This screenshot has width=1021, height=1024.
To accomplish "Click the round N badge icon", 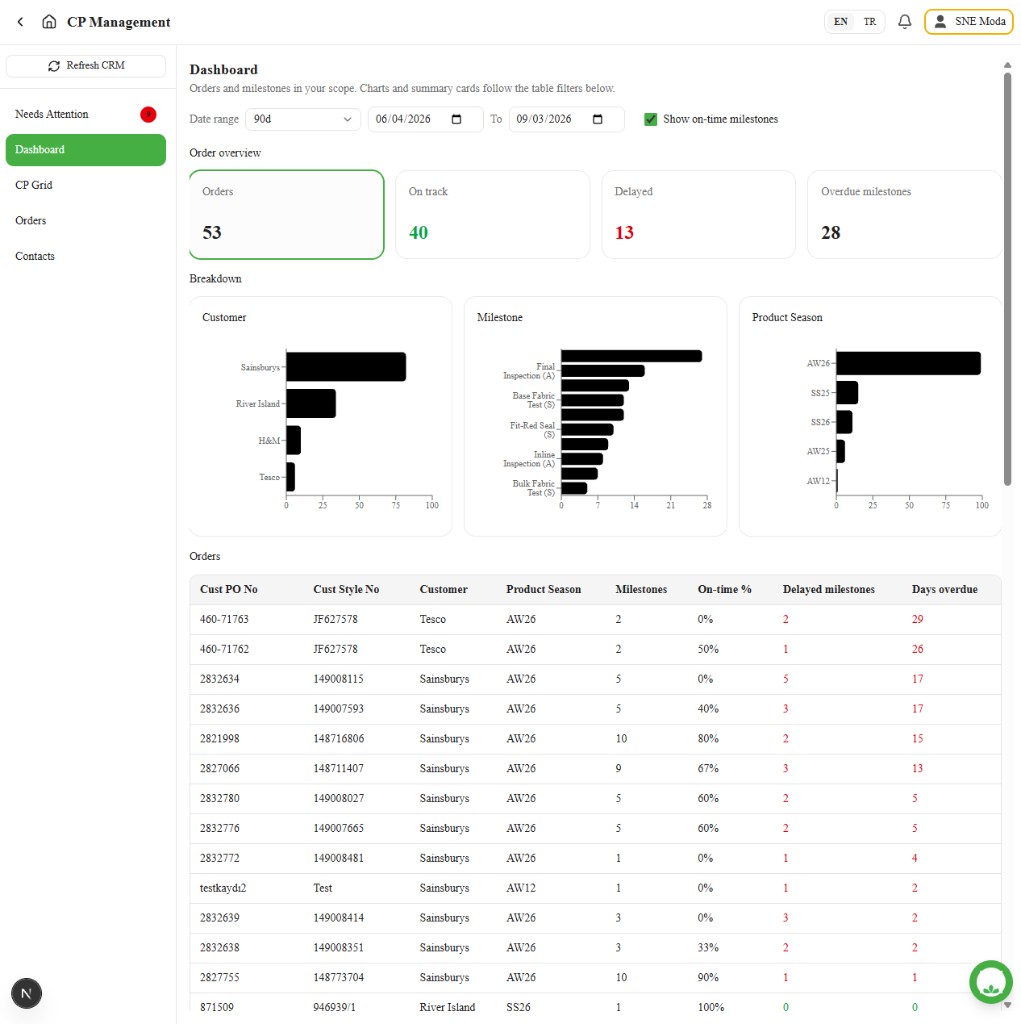I will click(26, 993).
